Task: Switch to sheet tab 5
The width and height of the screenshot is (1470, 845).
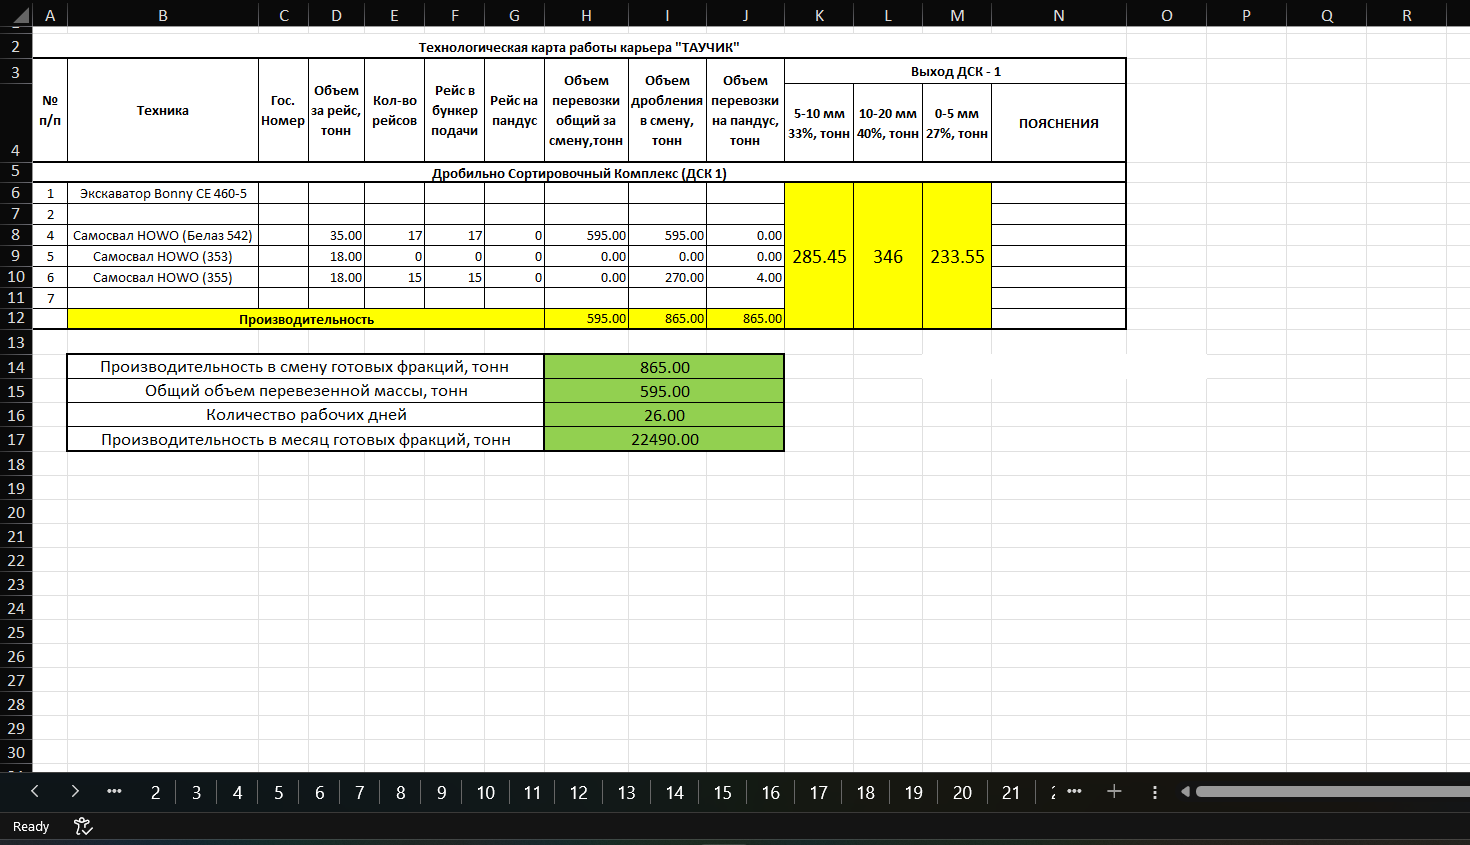Action: tap(278, 792)
